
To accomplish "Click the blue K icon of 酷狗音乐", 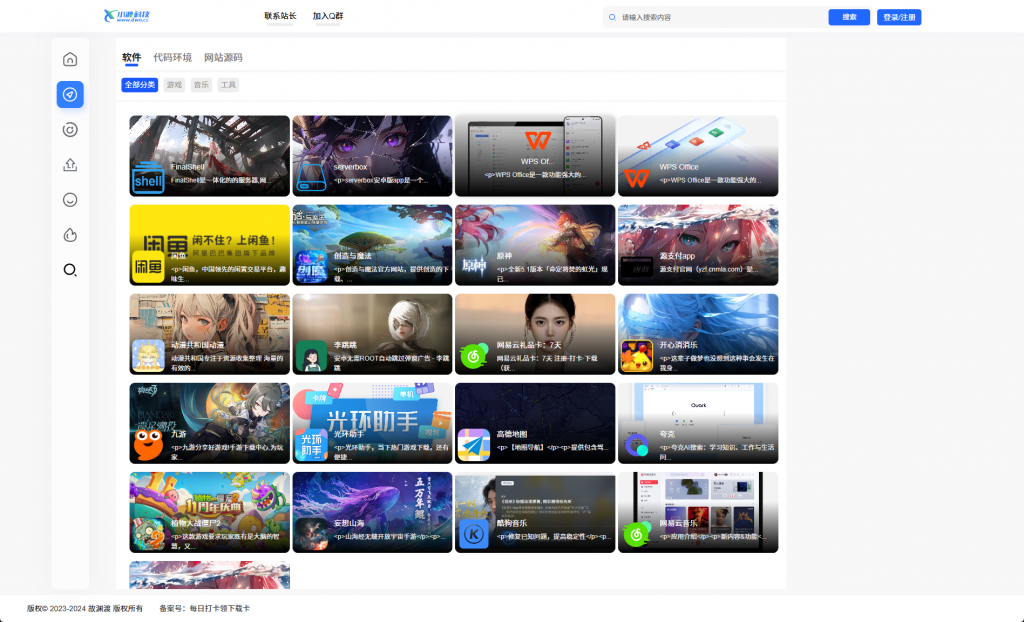I will click(474, 534).
